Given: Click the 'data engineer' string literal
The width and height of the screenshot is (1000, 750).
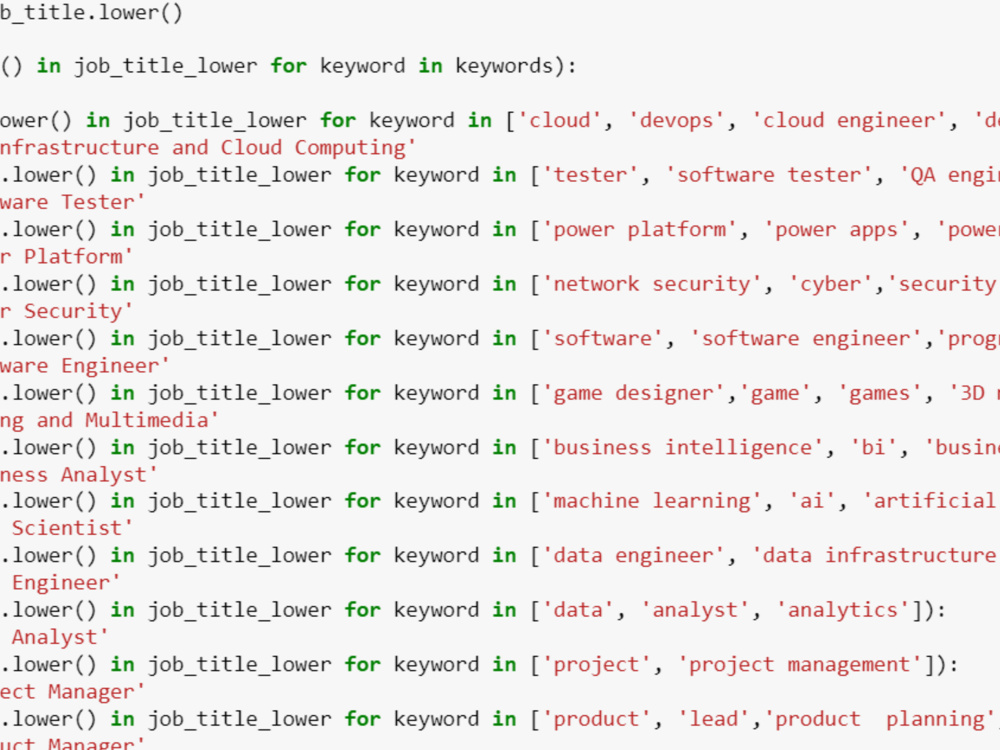Looking at the screenshot, I should click(631, 555).
